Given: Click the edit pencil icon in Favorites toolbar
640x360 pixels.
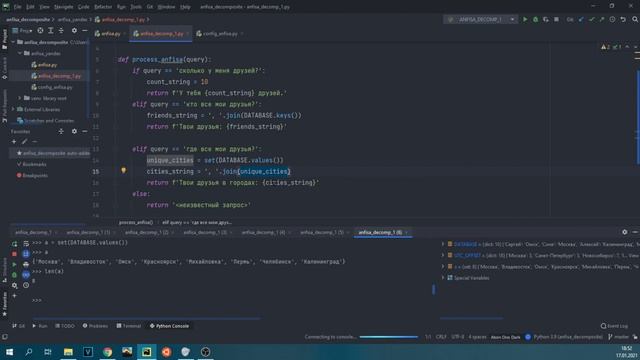Looking at the screenshot, I should [x=24, y=142].
